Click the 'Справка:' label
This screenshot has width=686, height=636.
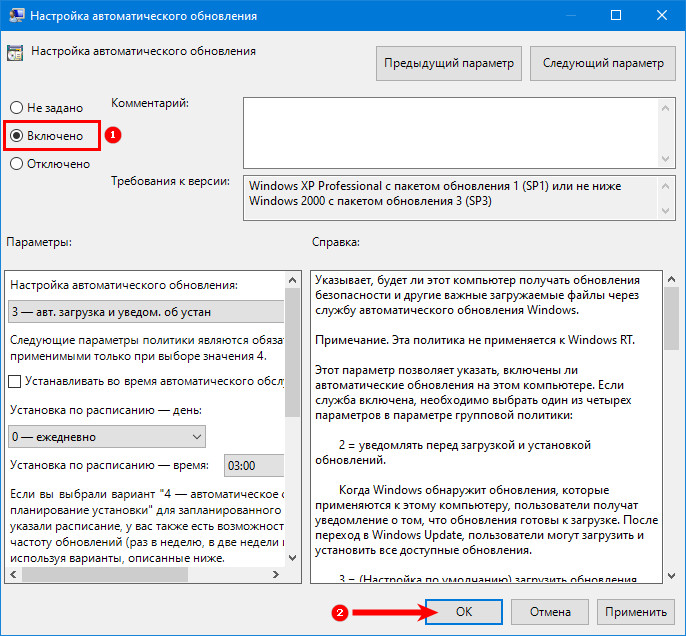click(x=336, y=242)
